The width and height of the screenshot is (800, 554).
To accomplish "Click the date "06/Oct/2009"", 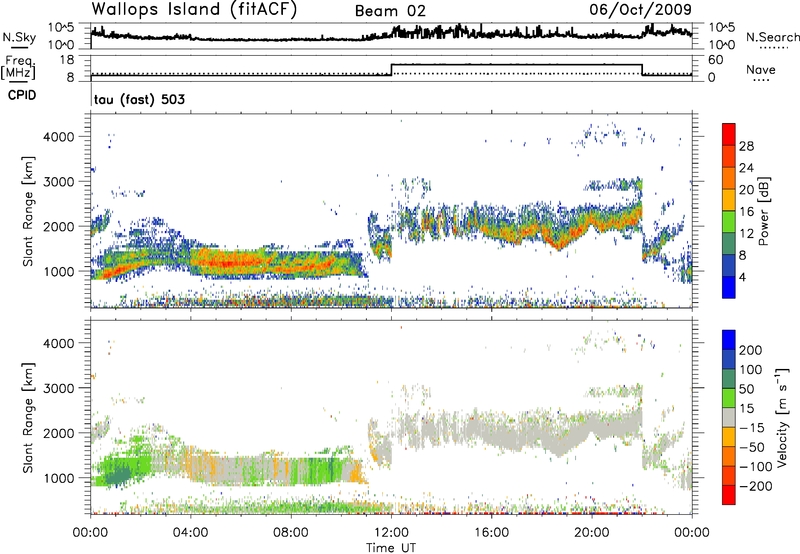I will (x=641, y=10).
